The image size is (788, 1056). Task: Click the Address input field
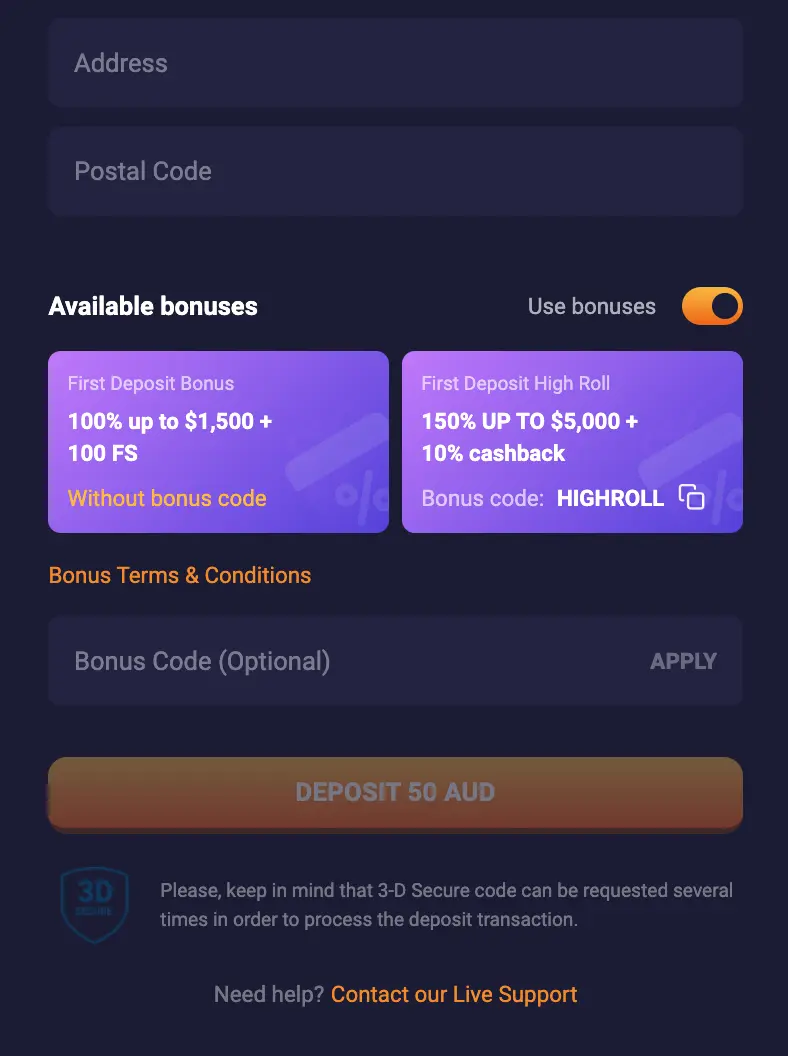click(x=394, y=62)
